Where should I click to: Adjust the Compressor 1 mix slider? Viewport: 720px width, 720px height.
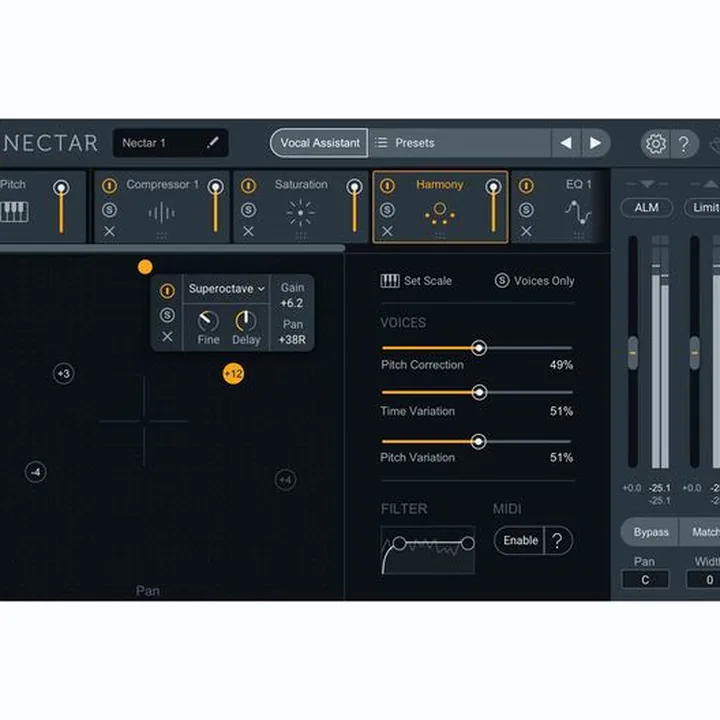tap(215, 207)
